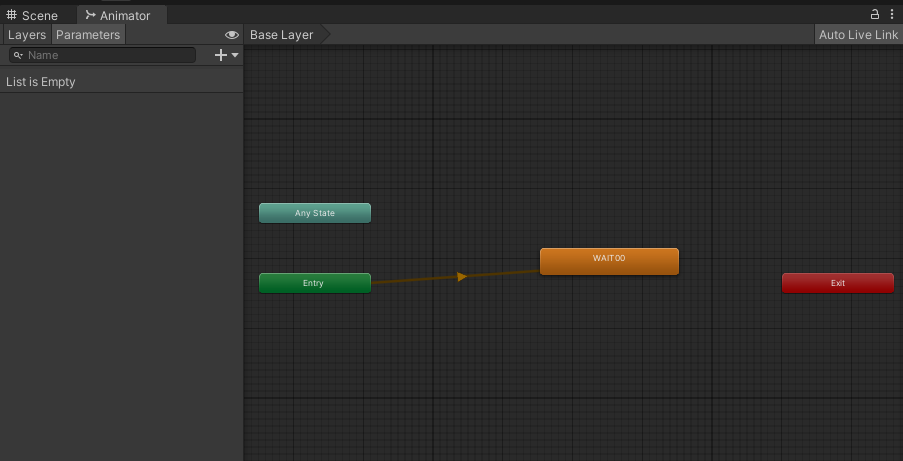Select the Entry node
This screenshot has width=903, height=461.
pos(315,283)
